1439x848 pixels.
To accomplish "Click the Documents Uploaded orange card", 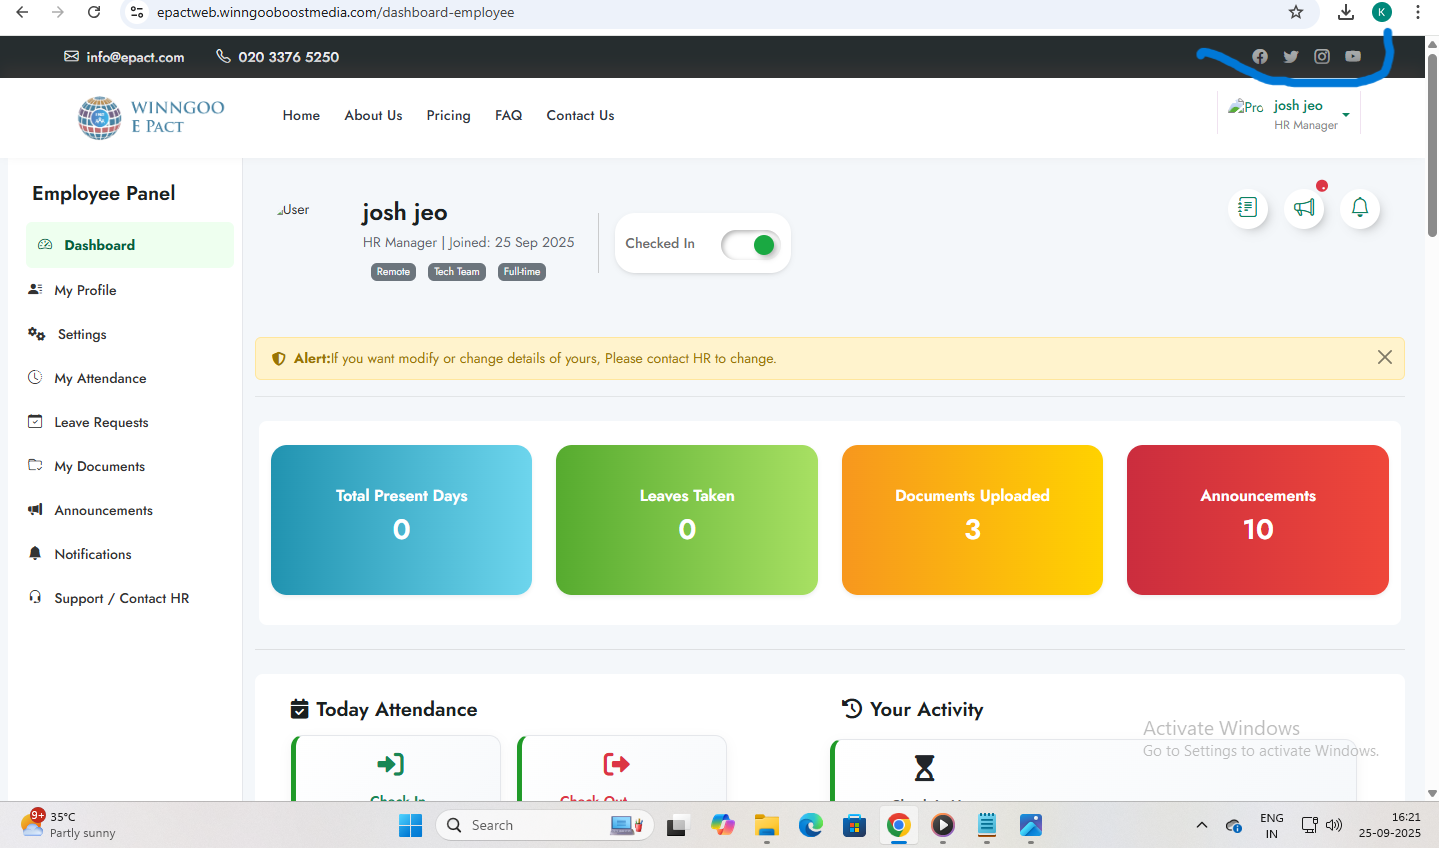I will tap(972, 520).
